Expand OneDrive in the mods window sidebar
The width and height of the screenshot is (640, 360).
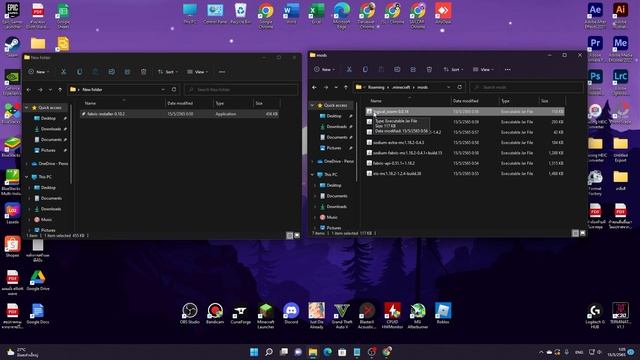[x=313, y=161]
